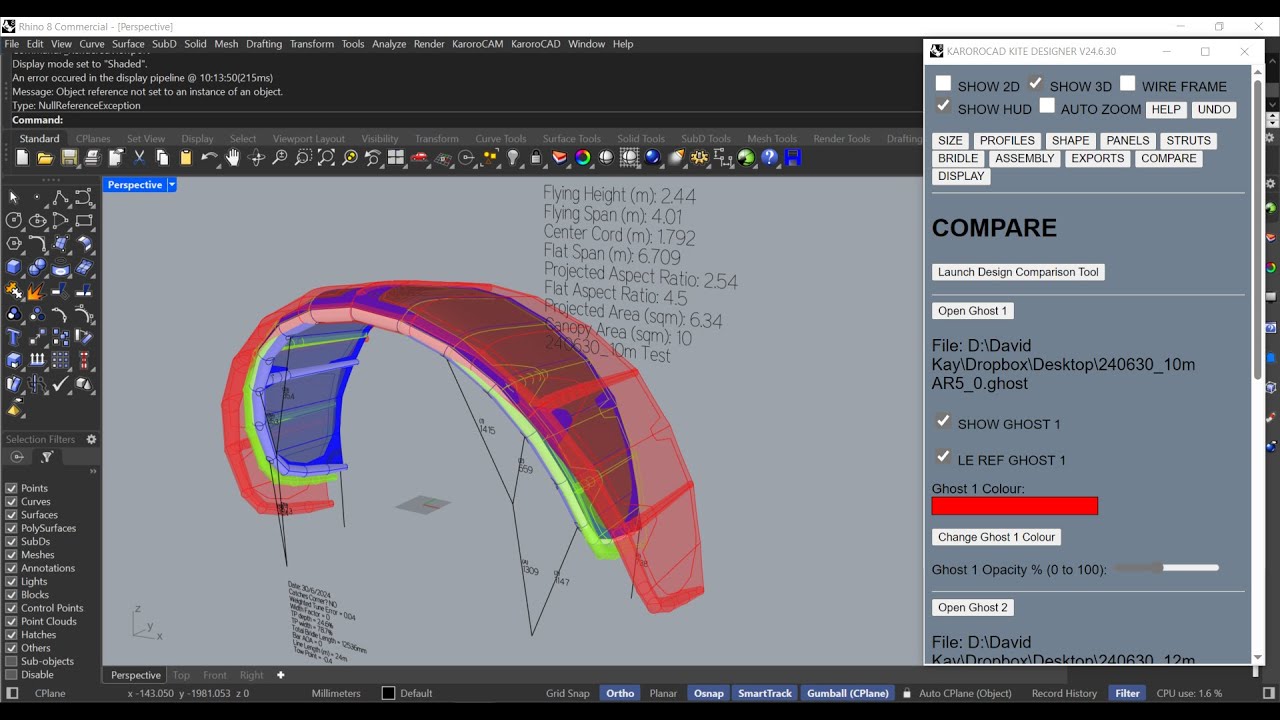Click the Open Ghost 2 button
This screenshot has height=720, width=1280.
[973, 607]
